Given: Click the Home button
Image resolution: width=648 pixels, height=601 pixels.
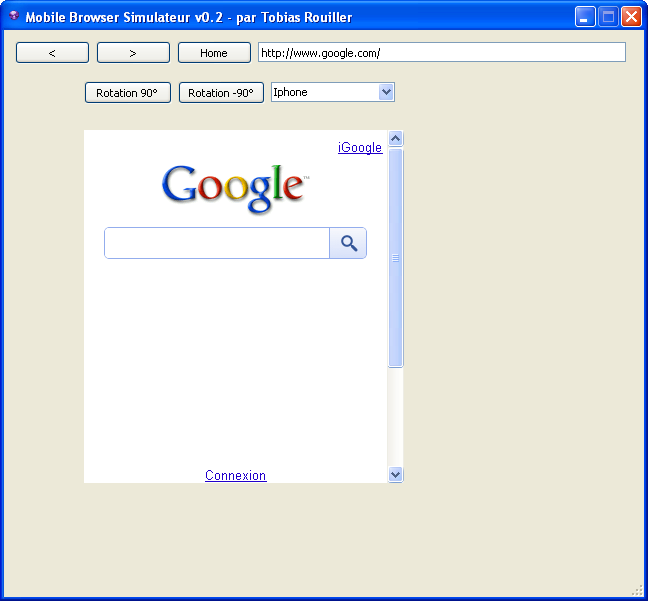Looking at the screenshot, I should (x=214, y=52).
